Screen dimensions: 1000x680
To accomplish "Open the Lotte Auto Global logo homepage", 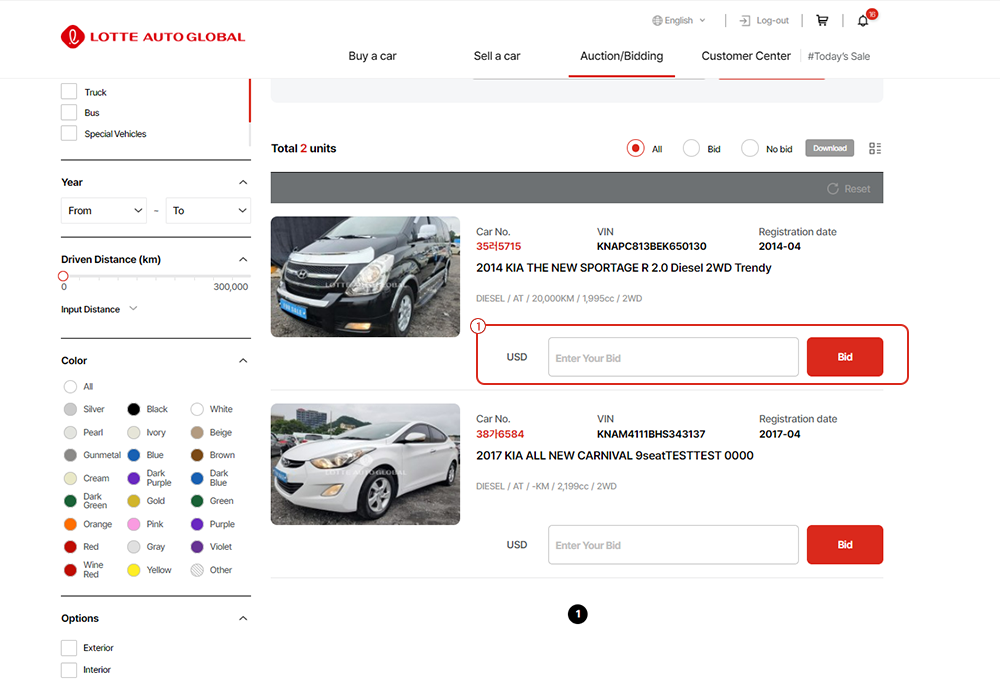I will coord(153,37).
